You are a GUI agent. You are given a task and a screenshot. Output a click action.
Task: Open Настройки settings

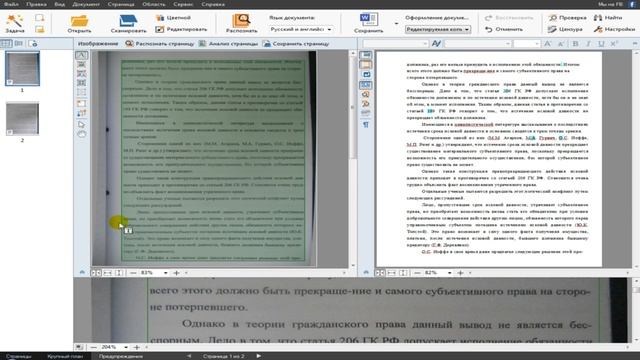coord(614,29)
